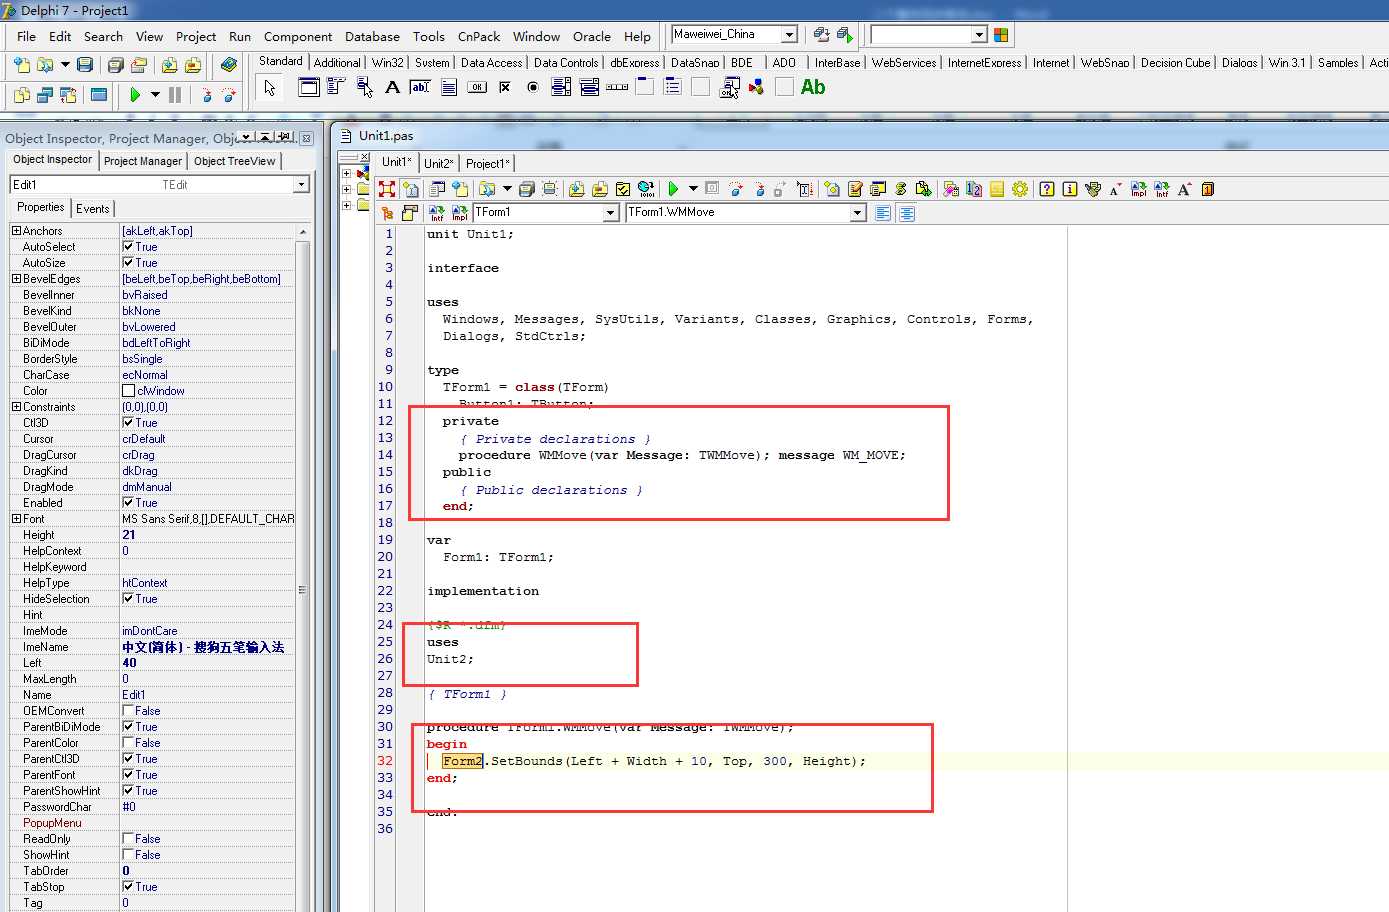Click the Height value 21

pyautogui.click(x=129, y=535)
